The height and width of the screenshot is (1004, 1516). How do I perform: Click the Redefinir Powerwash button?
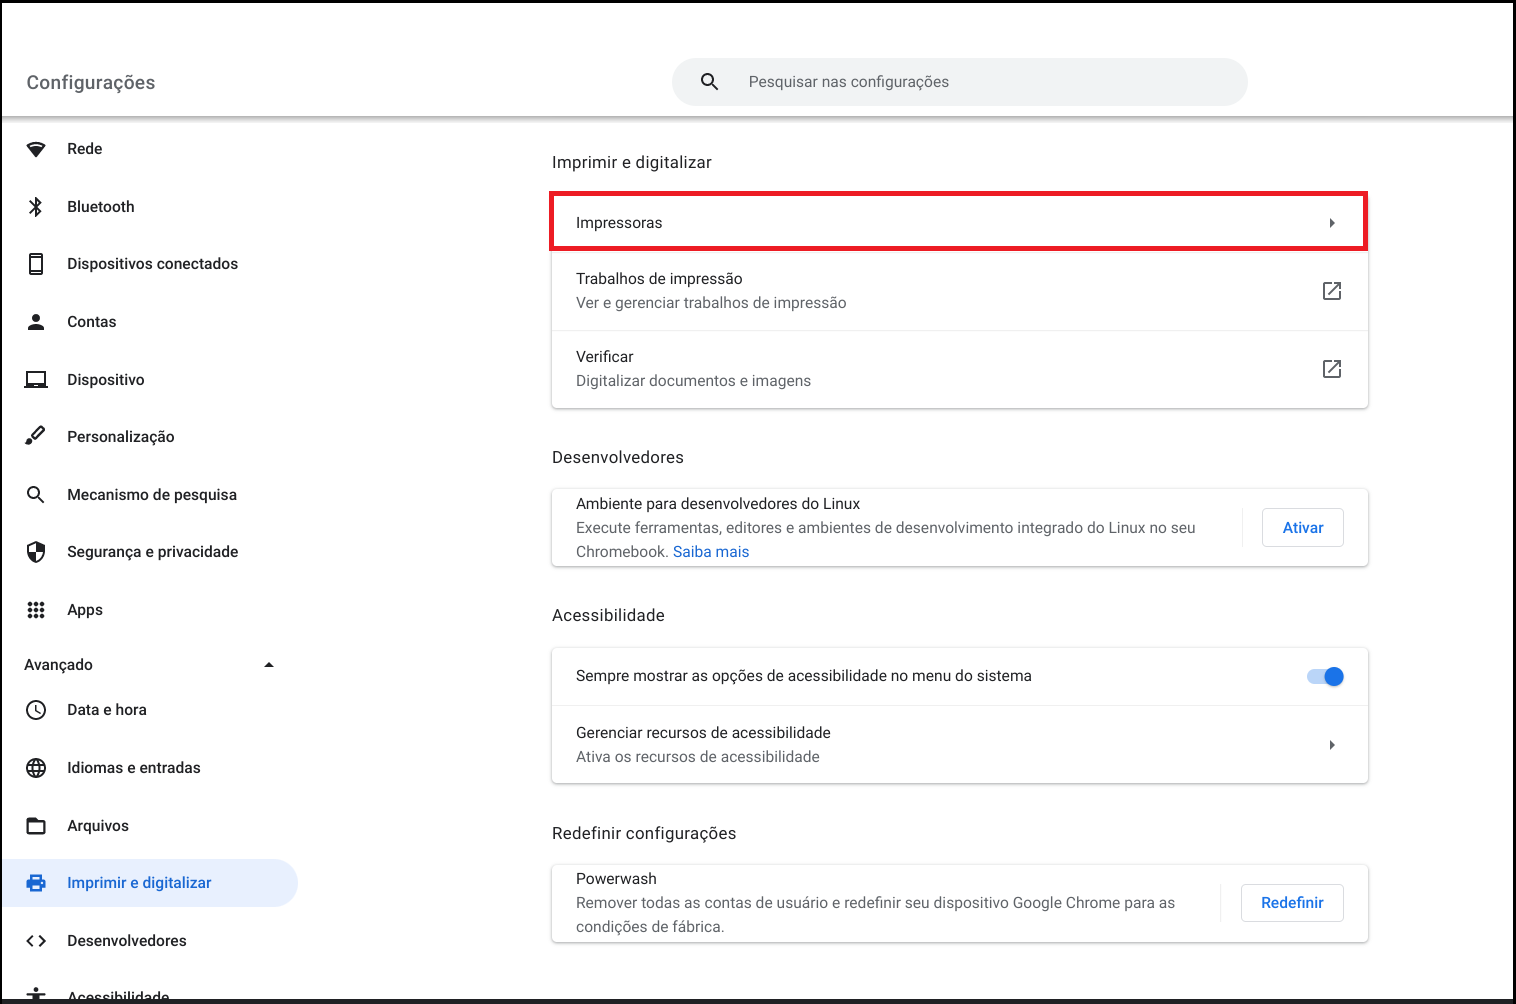click(x=1291, y=903)
